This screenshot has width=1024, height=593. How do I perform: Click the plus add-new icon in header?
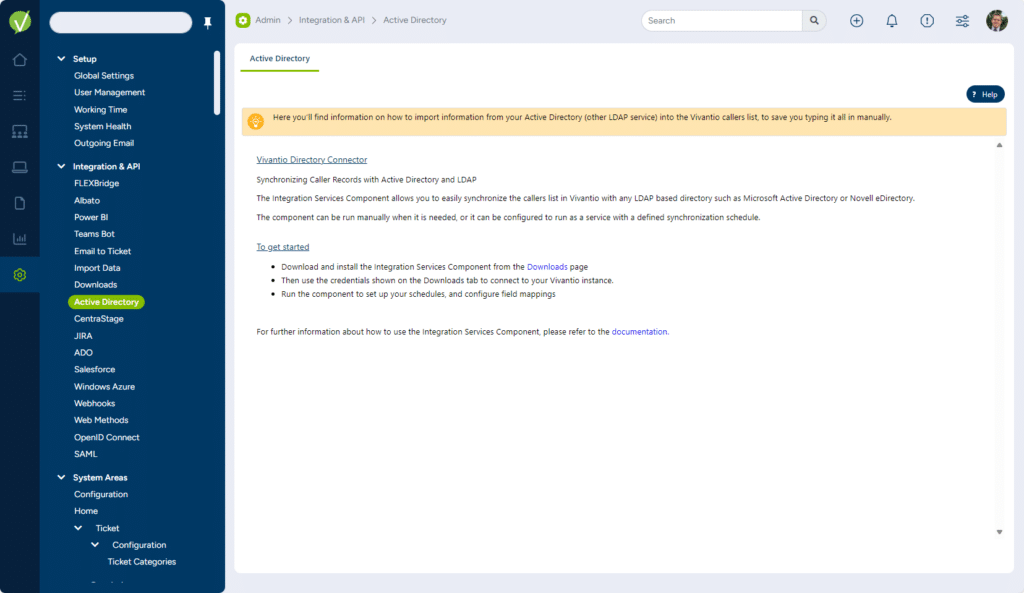pos(856,21)
